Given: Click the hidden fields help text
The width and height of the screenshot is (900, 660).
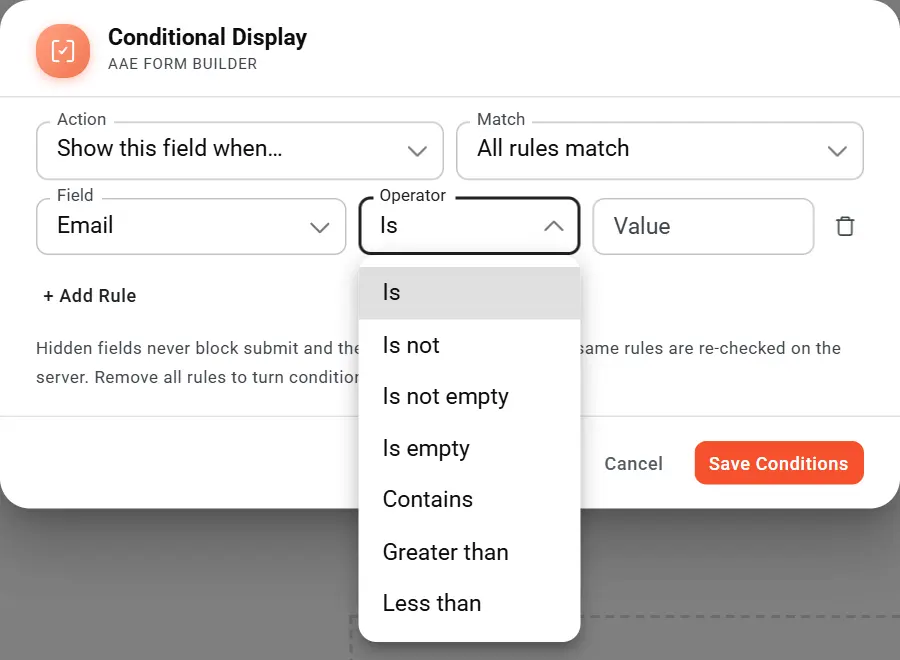Looking at the screenshot, I should click(x=438, y=363).
